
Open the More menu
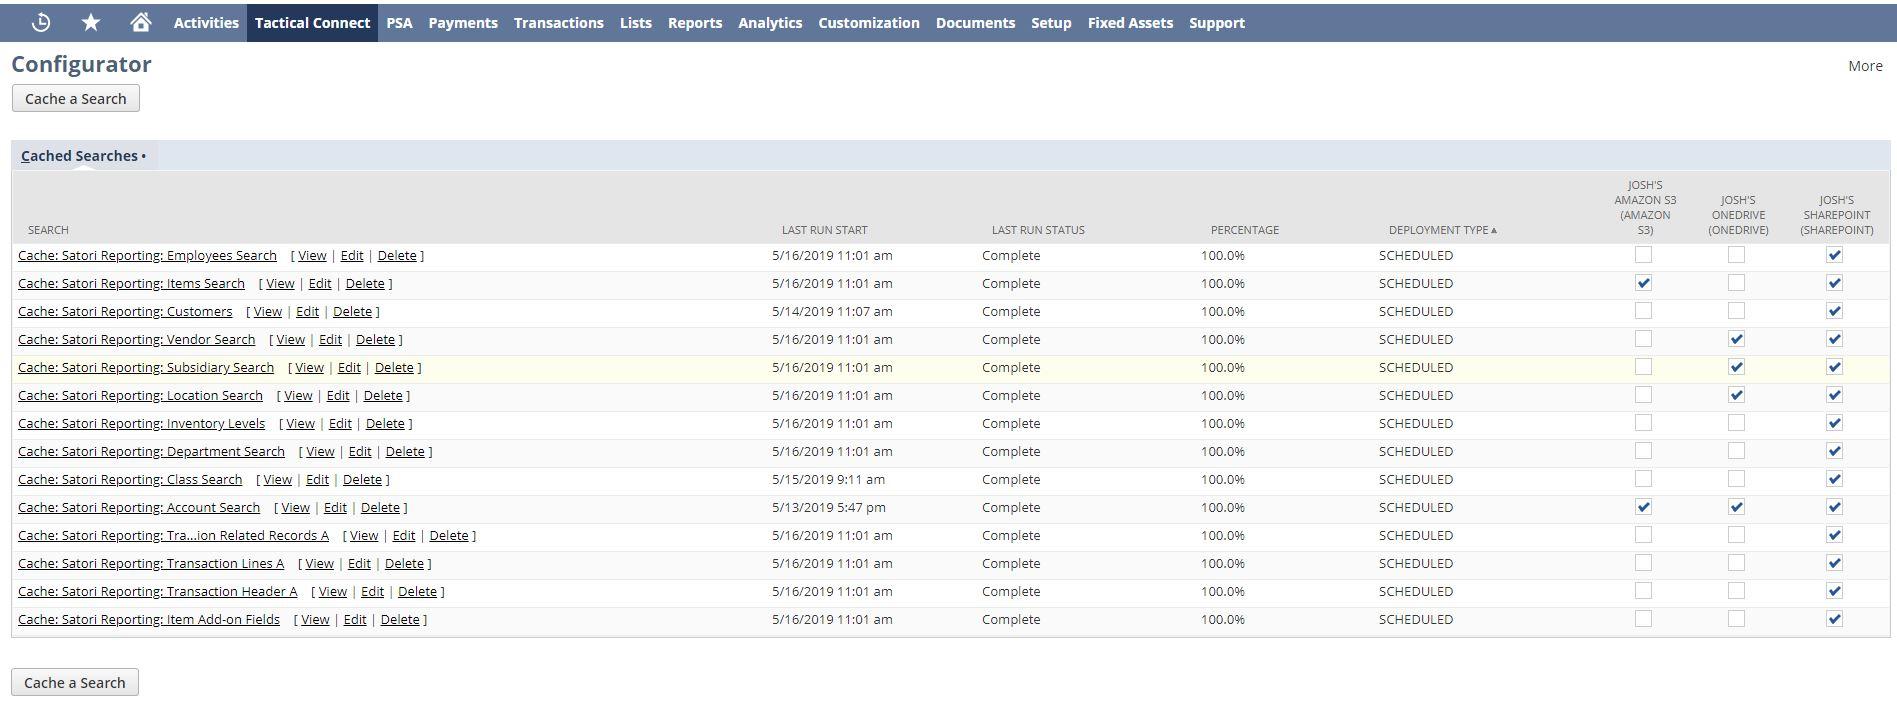coord(1864,66)
